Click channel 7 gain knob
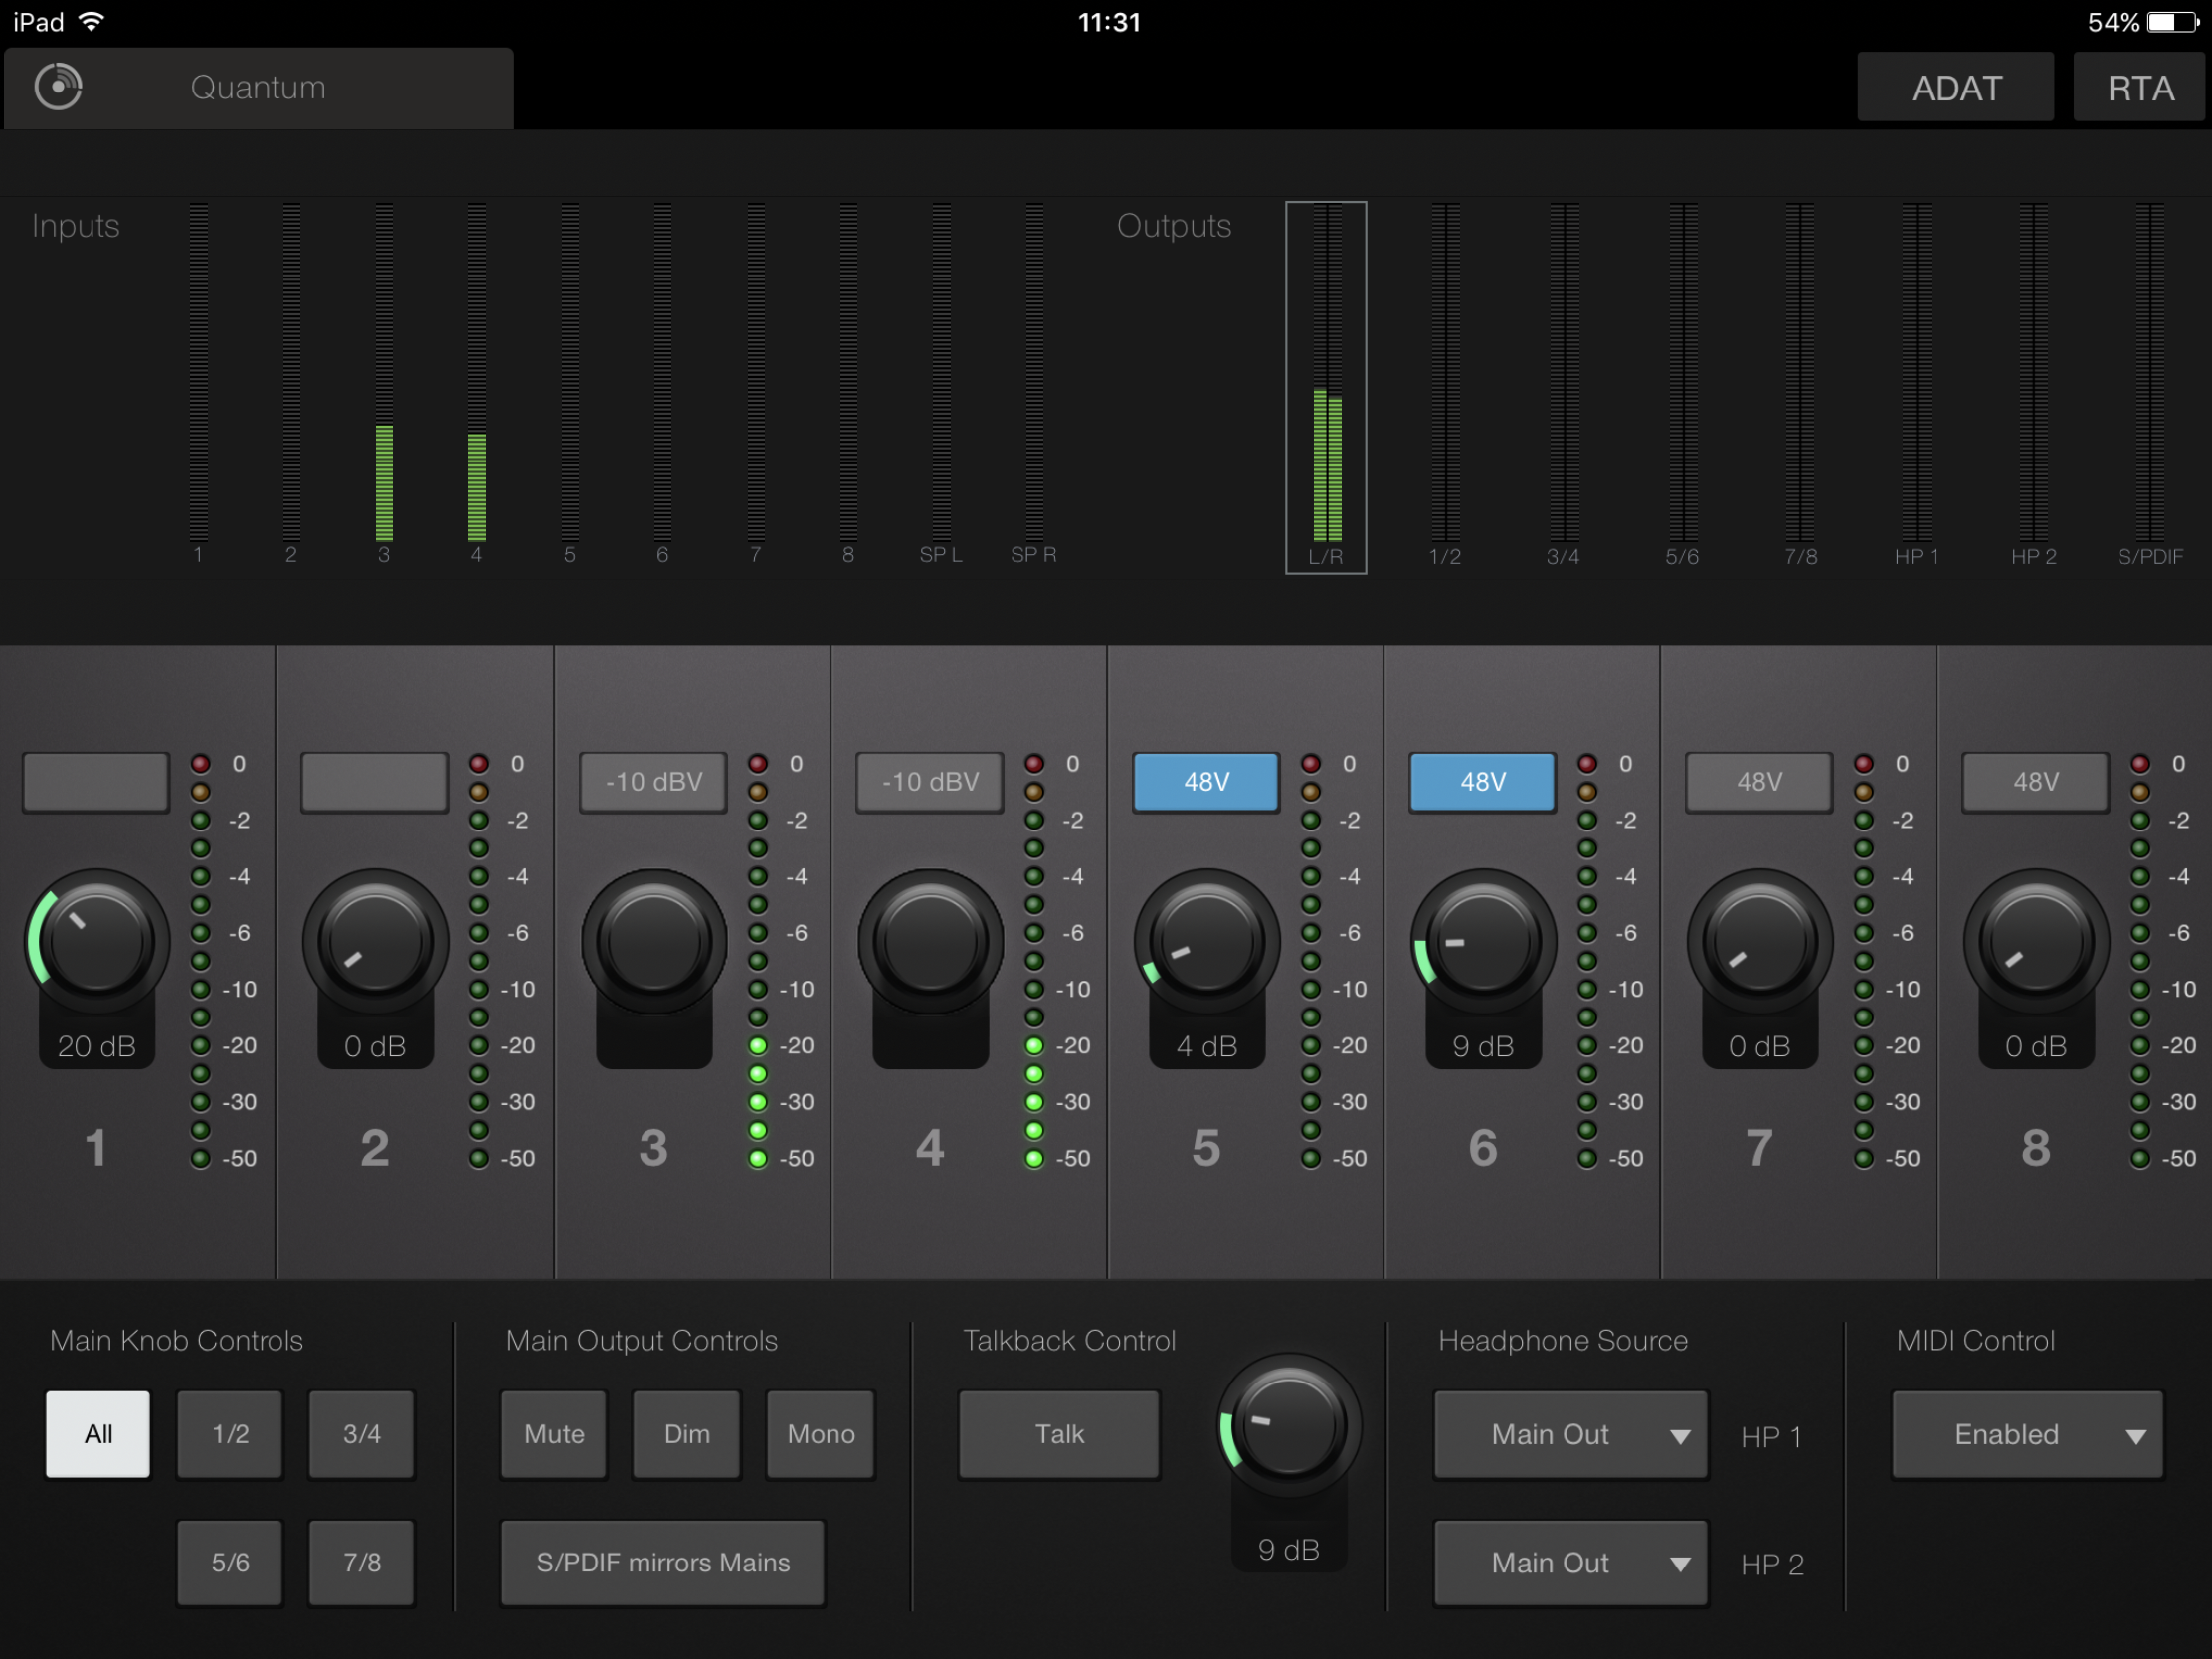The height and width of the screenshot is (1659, 2212). [1760, 941]
